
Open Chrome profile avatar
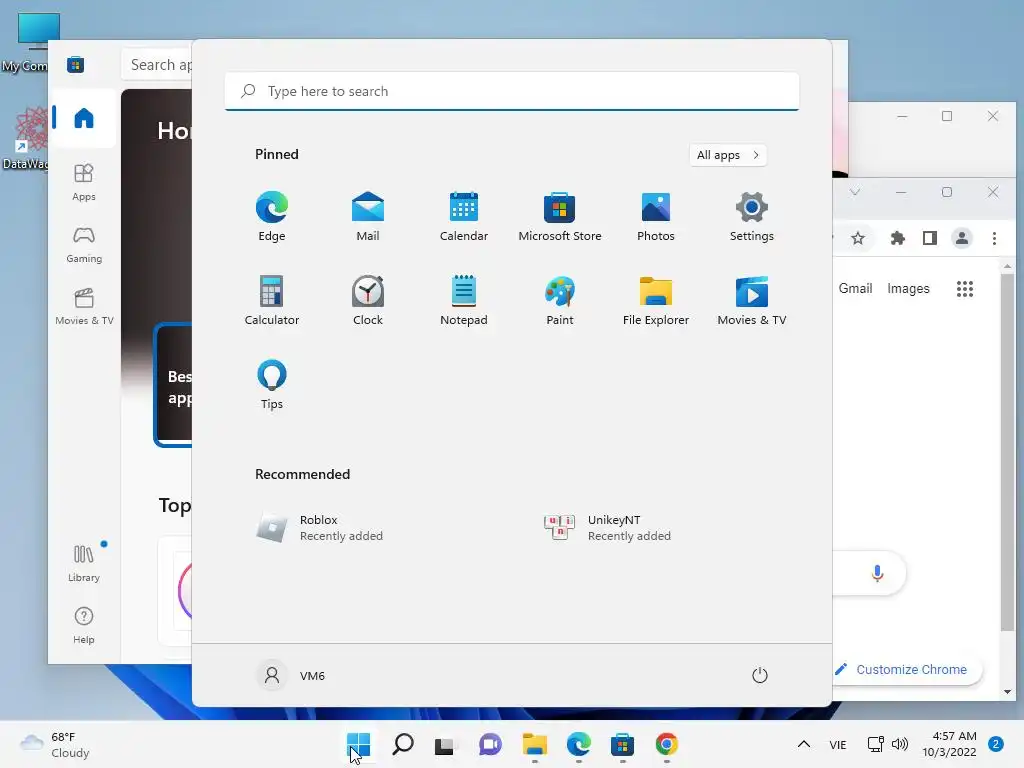(x=962, y=238)
